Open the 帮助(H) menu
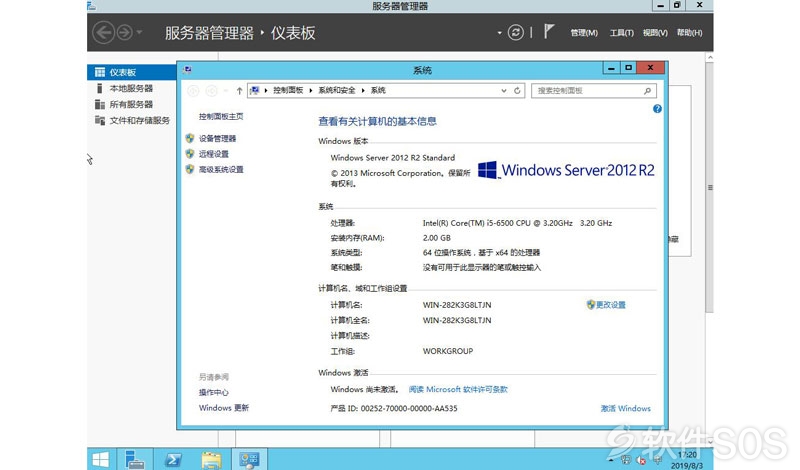 coord(689,33)
